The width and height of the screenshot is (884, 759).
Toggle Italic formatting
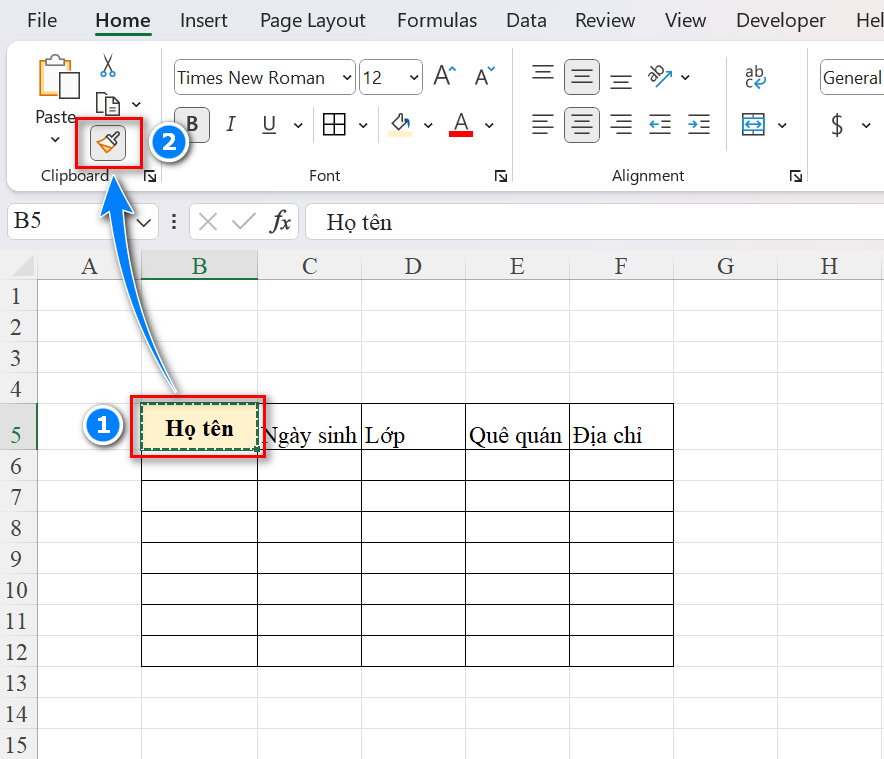tap(231, 125)
